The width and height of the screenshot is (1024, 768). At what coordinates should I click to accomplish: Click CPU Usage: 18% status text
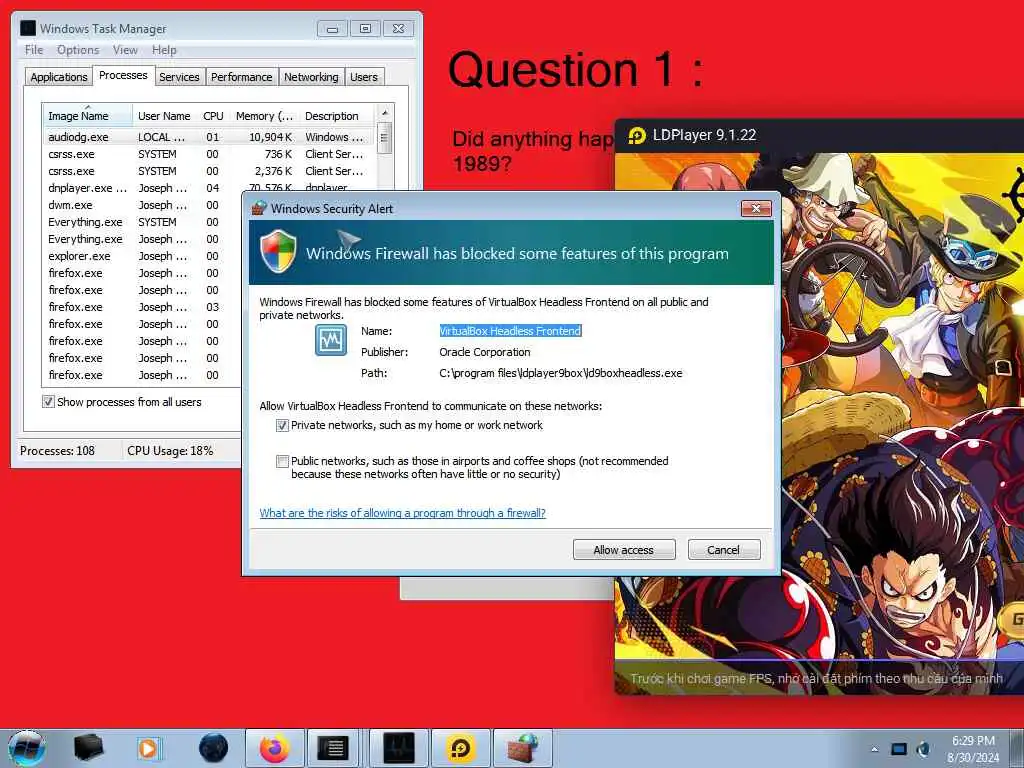pos(170,451)
